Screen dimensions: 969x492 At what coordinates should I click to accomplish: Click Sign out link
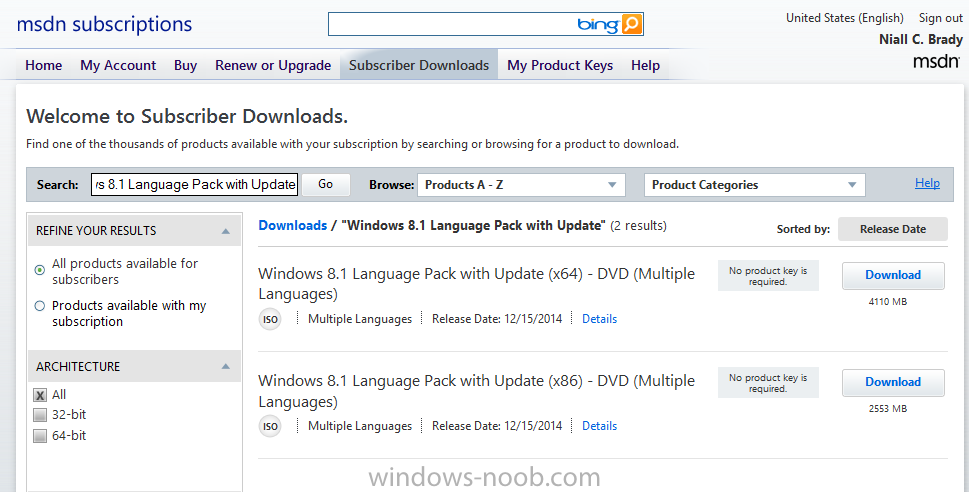941,18
